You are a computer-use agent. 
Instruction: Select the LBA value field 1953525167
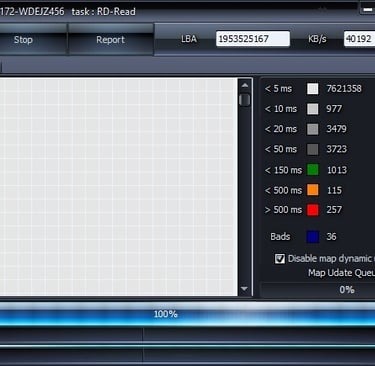[x=253, y=39]
